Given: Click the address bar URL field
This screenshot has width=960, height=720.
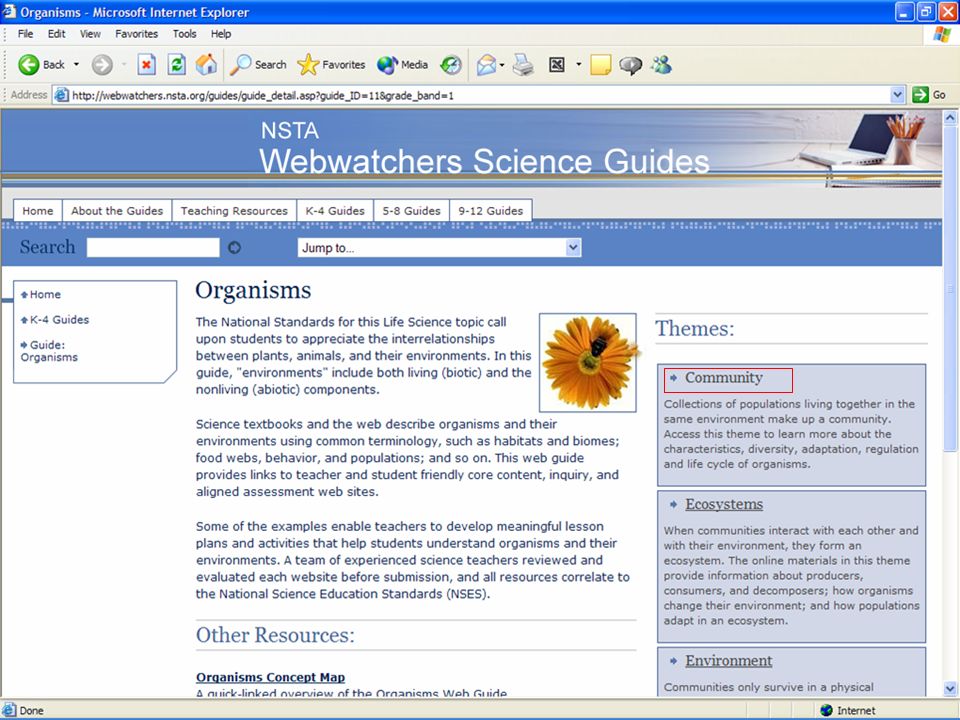Looking at the screenshot, I should [x=478, y=95].
